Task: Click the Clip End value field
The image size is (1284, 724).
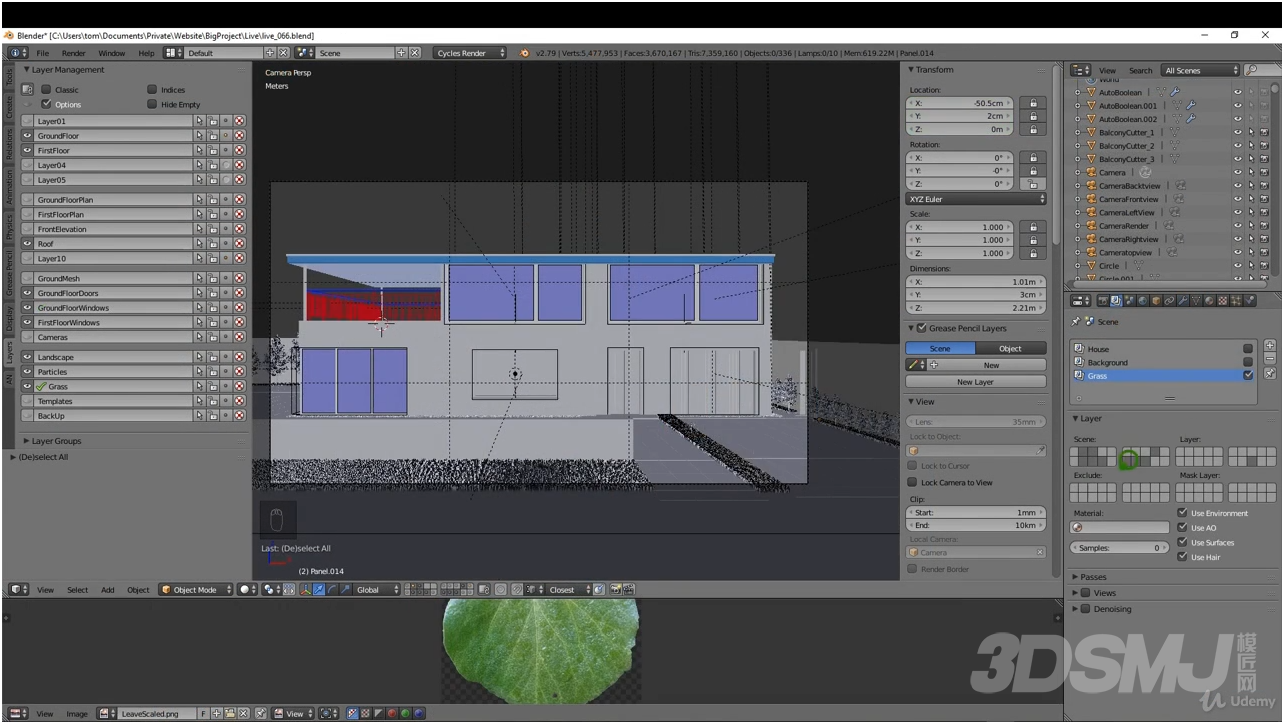Action: 976,526
